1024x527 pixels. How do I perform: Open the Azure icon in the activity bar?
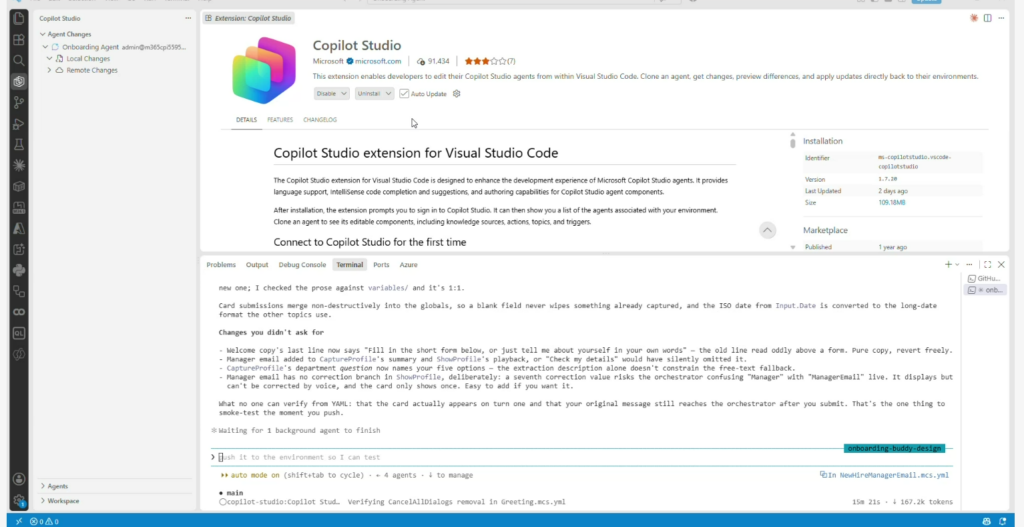pos(19,228)
